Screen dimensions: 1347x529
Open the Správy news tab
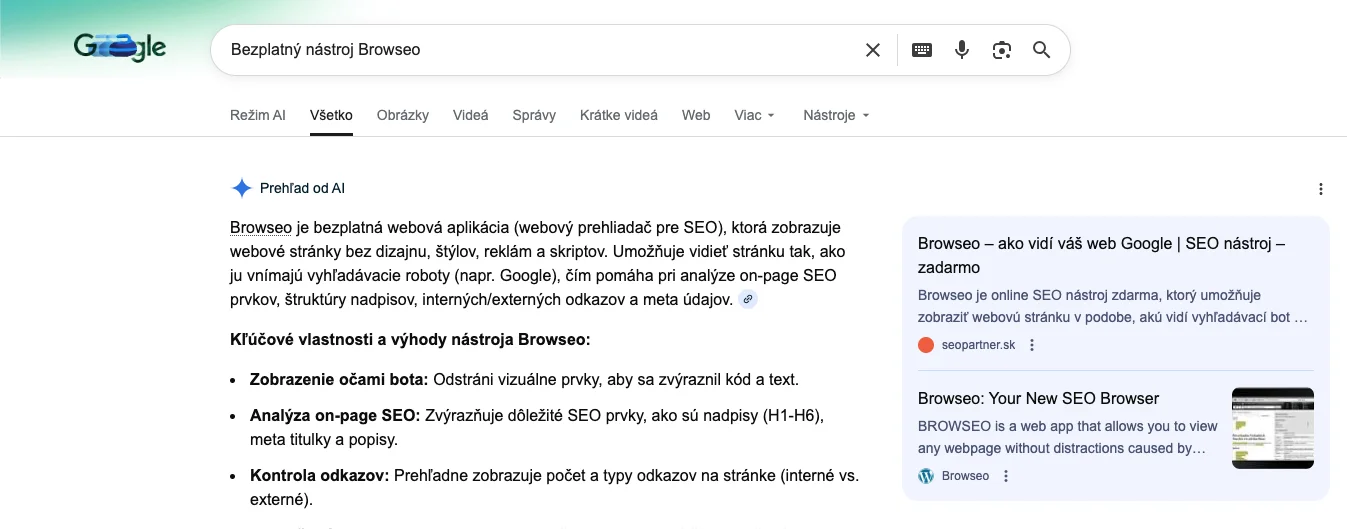(x=534, y=115)
